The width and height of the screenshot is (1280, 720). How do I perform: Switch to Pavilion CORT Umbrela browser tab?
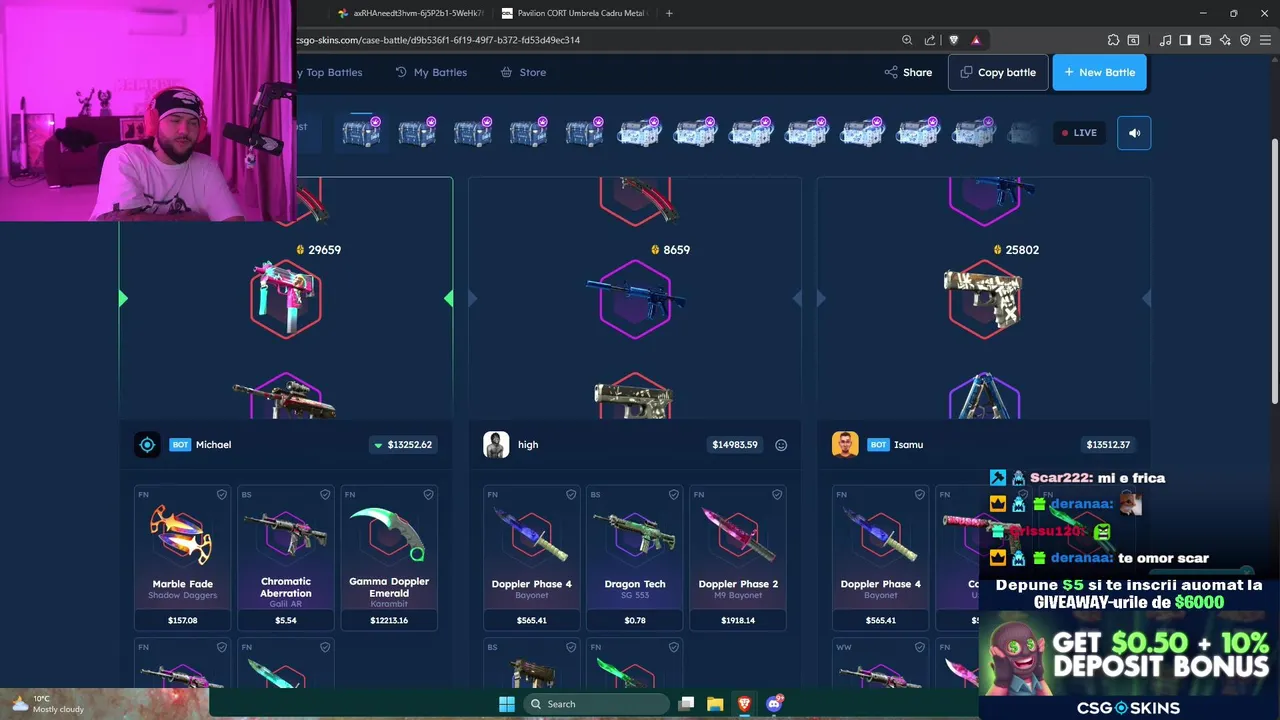(574, 13)
